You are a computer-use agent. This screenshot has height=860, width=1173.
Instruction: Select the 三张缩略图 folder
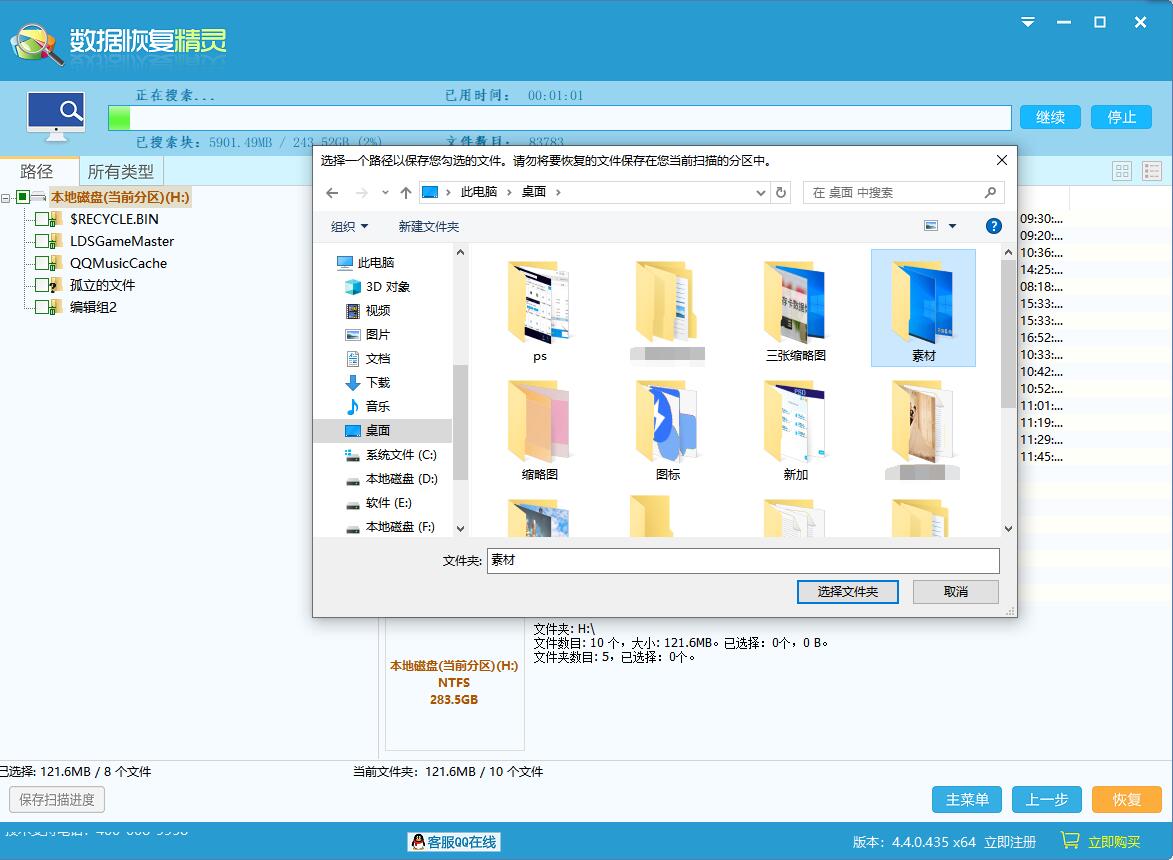click(795, 310)
